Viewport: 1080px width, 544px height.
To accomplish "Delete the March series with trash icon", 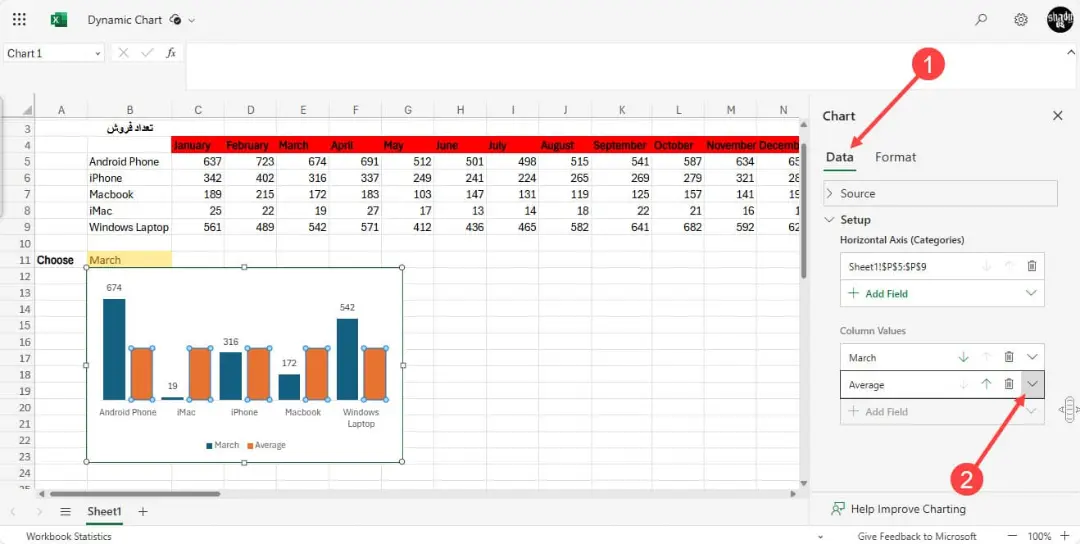I will pyautogui.click(x=1009, y=357).
